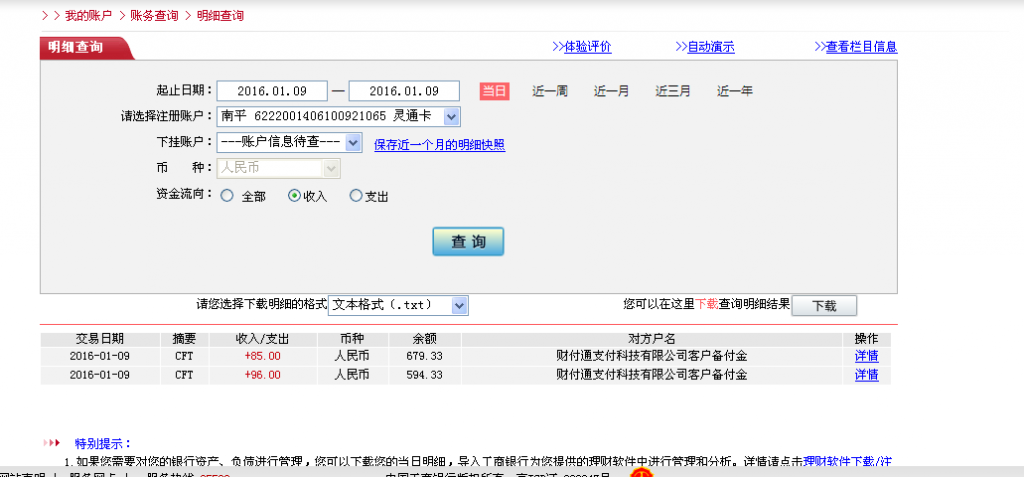Image resolution: width=1024 pixels, height=477 pixels.
Task: Open the registered account 灵通卡 dropdown
Action: coord(451,117)
